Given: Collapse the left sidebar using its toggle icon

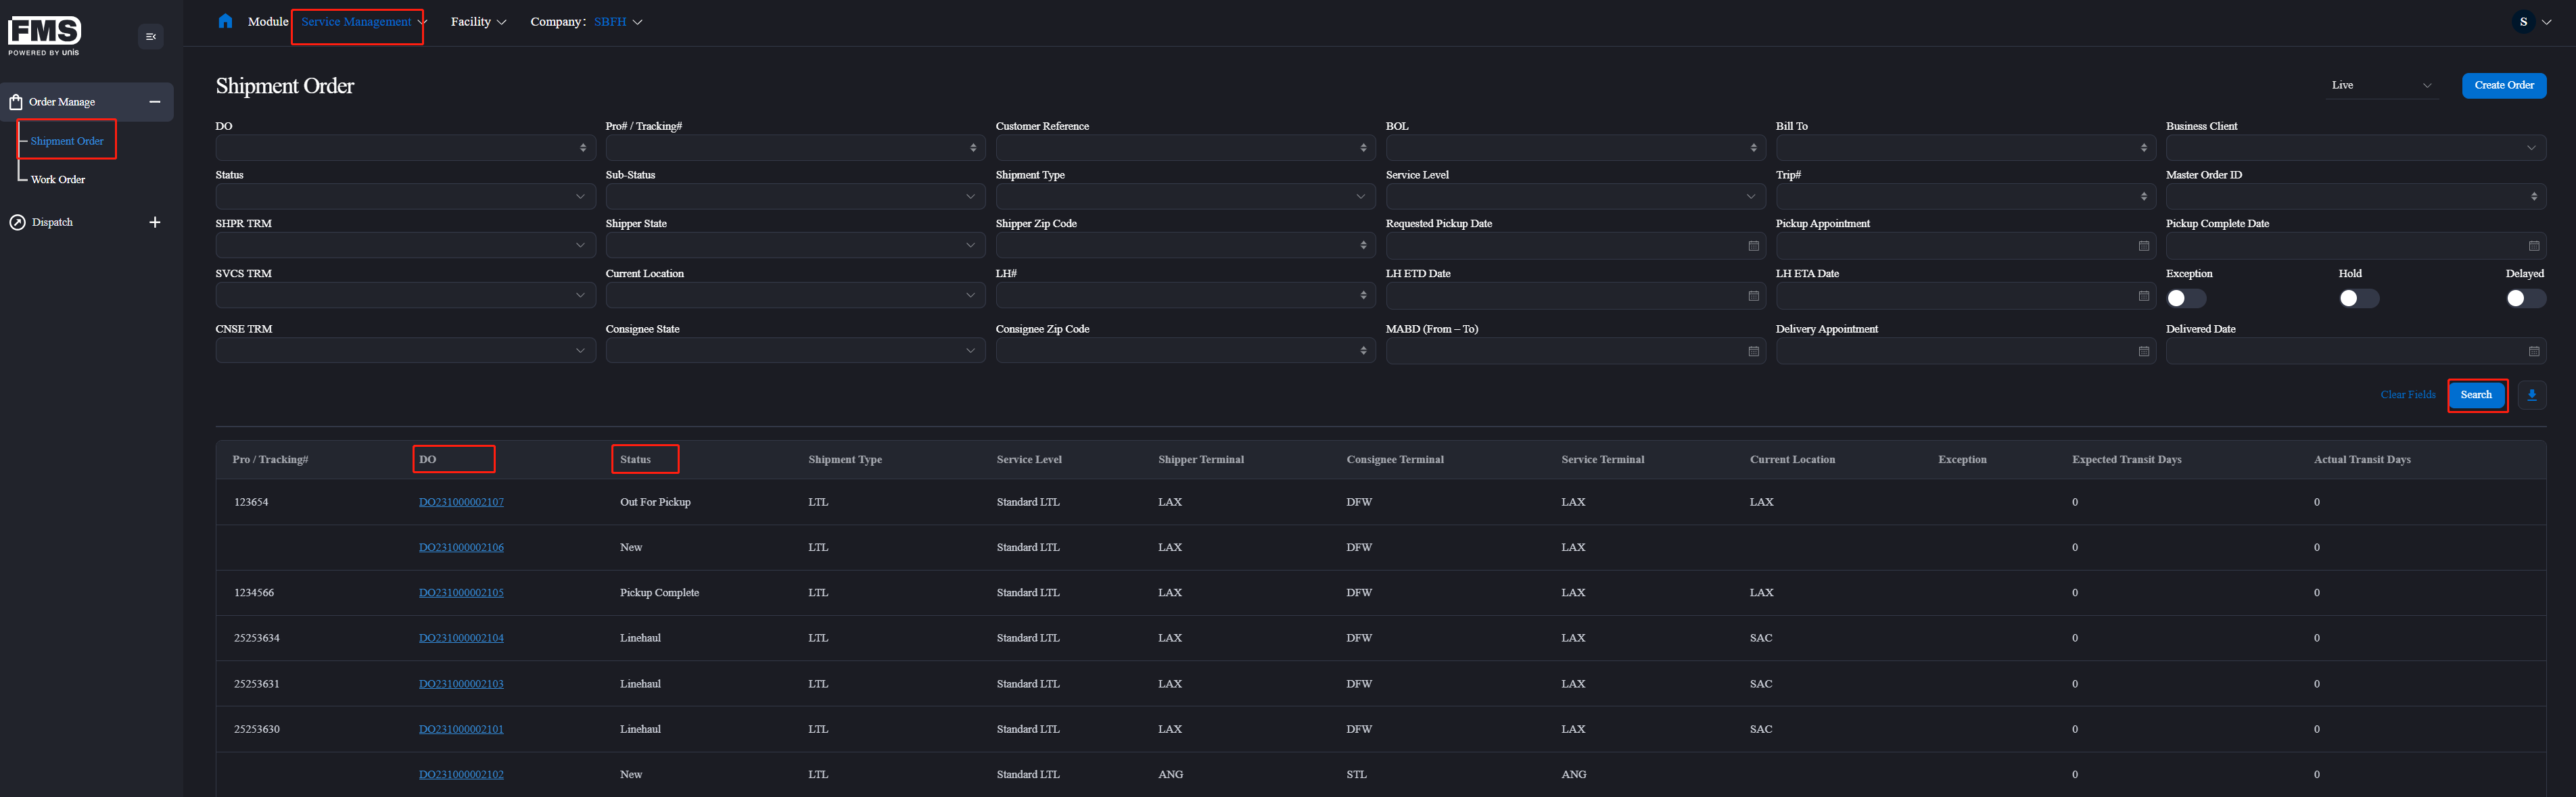Looking at the screenshot, I should click(x=151, y=36).
